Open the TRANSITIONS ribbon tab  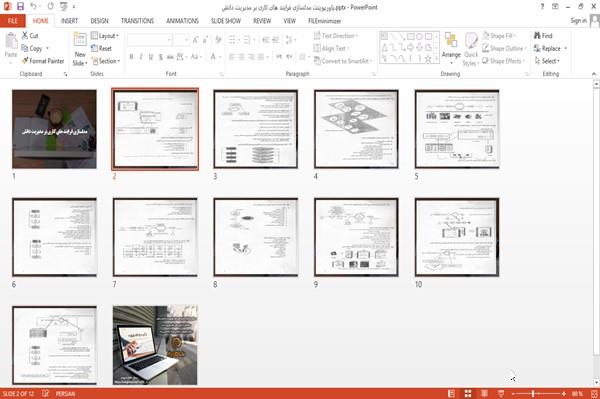tap(137, 21)
